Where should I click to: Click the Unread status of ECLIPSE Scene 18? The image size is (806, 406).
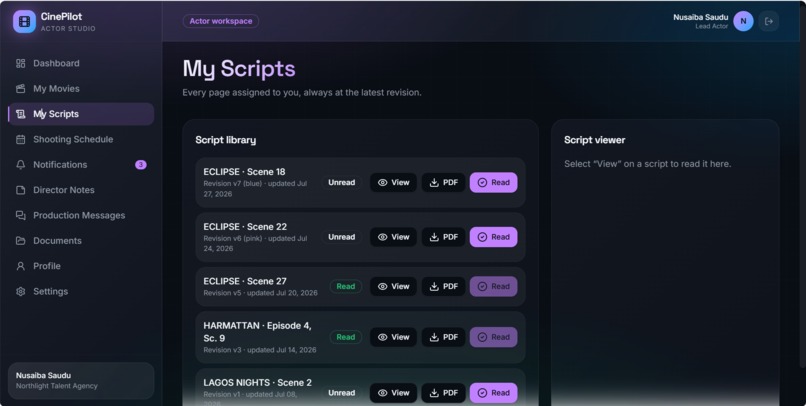(341, 182)
